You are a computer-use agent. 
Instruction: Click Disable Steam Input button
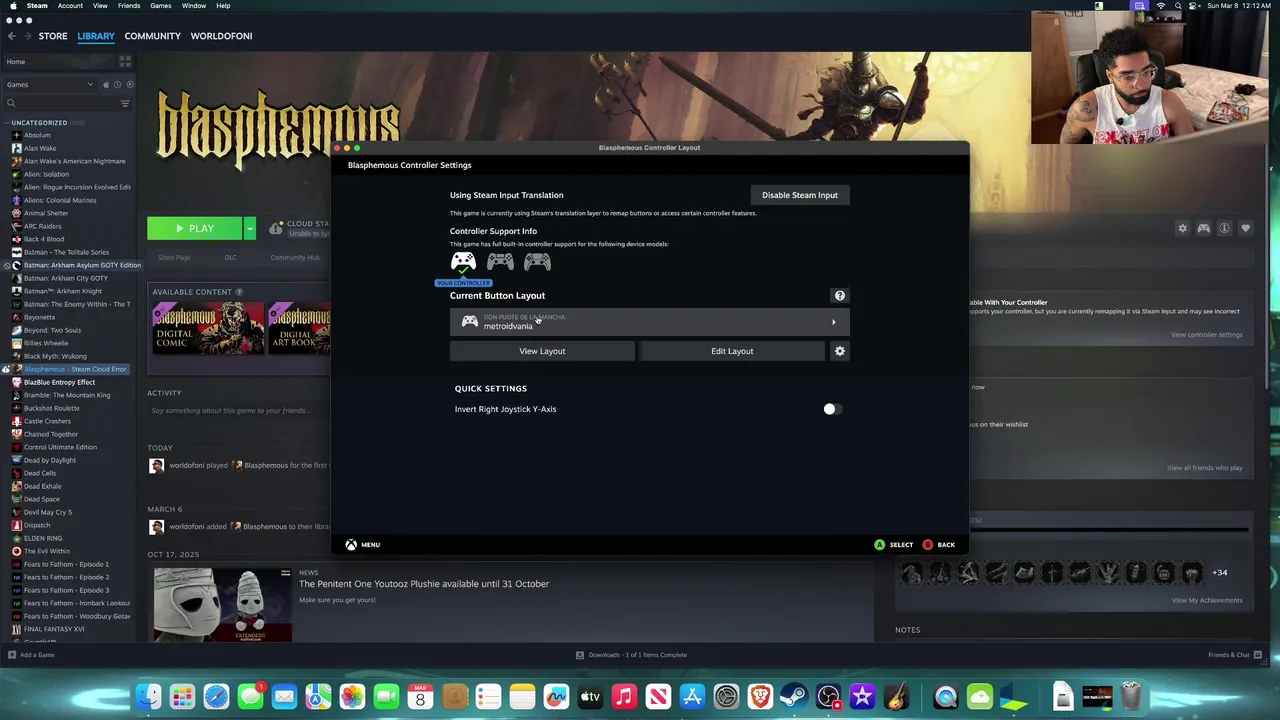click(x=800, y=195)
